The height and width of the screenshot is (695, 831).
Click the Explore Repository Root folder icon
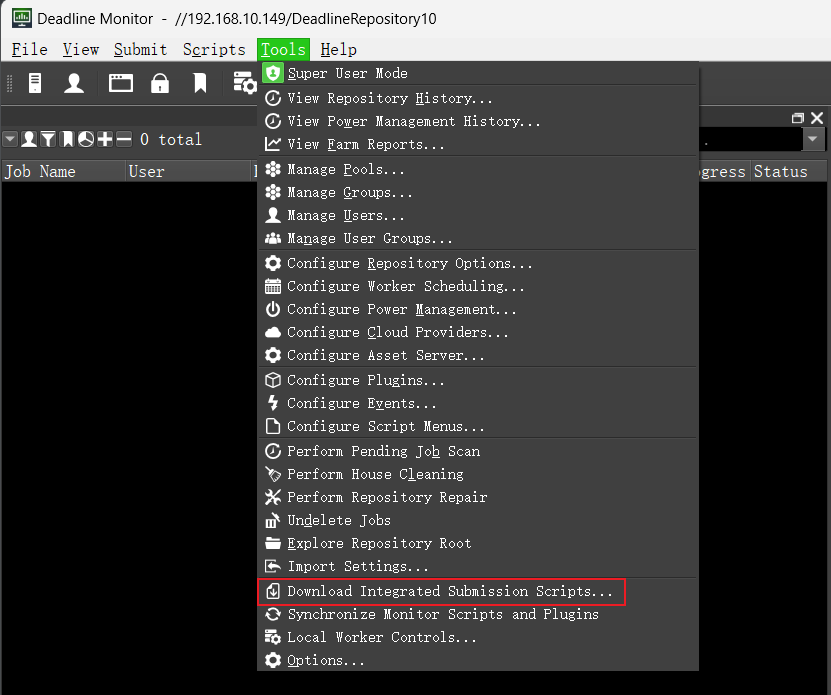click(x=272, y=543)
